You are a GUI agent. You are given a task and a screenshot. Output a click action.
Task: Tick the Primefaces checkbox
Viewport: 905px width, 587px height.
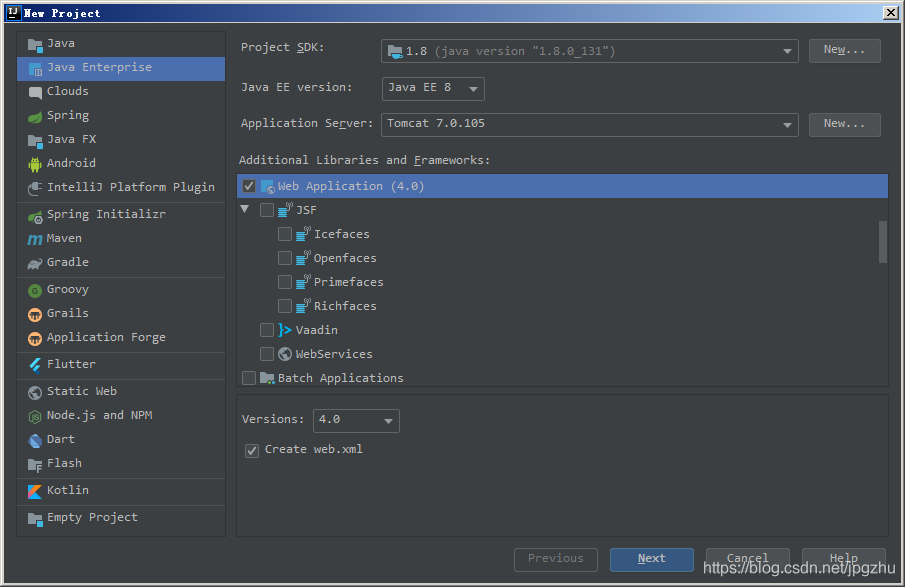coord(285,282)
